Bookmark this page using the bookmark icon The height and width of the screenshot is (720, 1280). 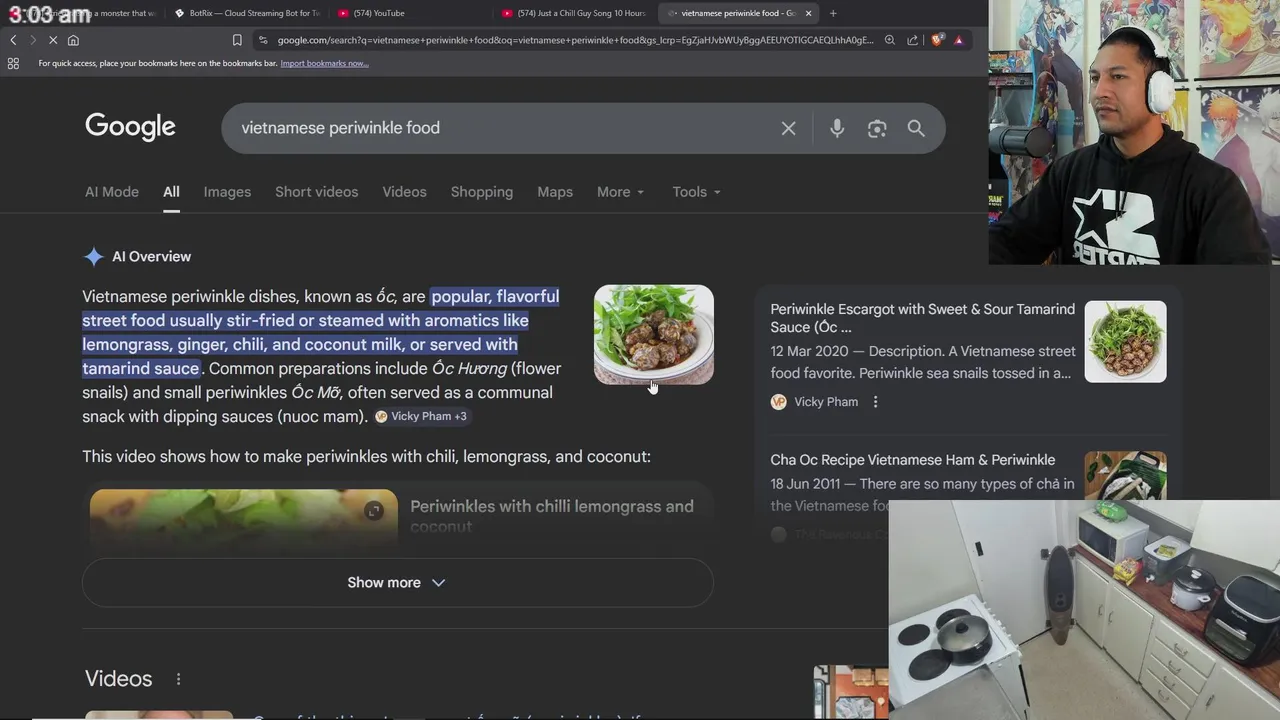pyautogui.click(x=237, y=40)
